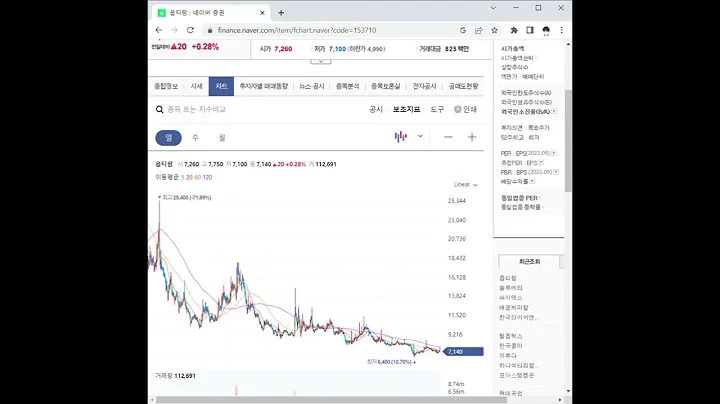This screenshot has width=720, height=404.
Task: Click the magnifier search icon in chart
Action: (x=159, y=109)
